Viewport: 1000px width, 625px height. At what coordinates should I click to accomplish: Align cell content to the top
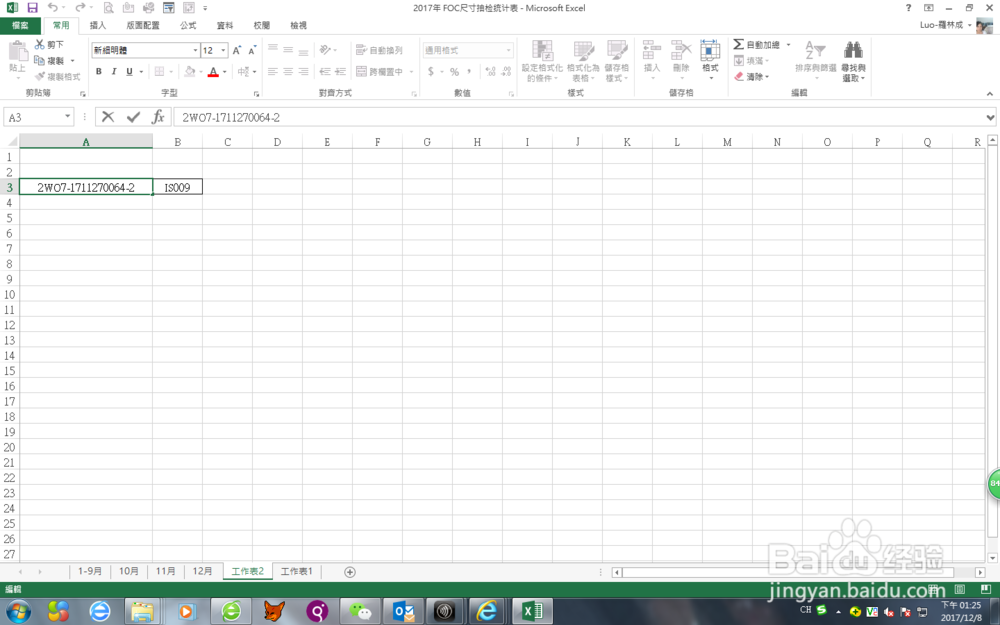273,50
